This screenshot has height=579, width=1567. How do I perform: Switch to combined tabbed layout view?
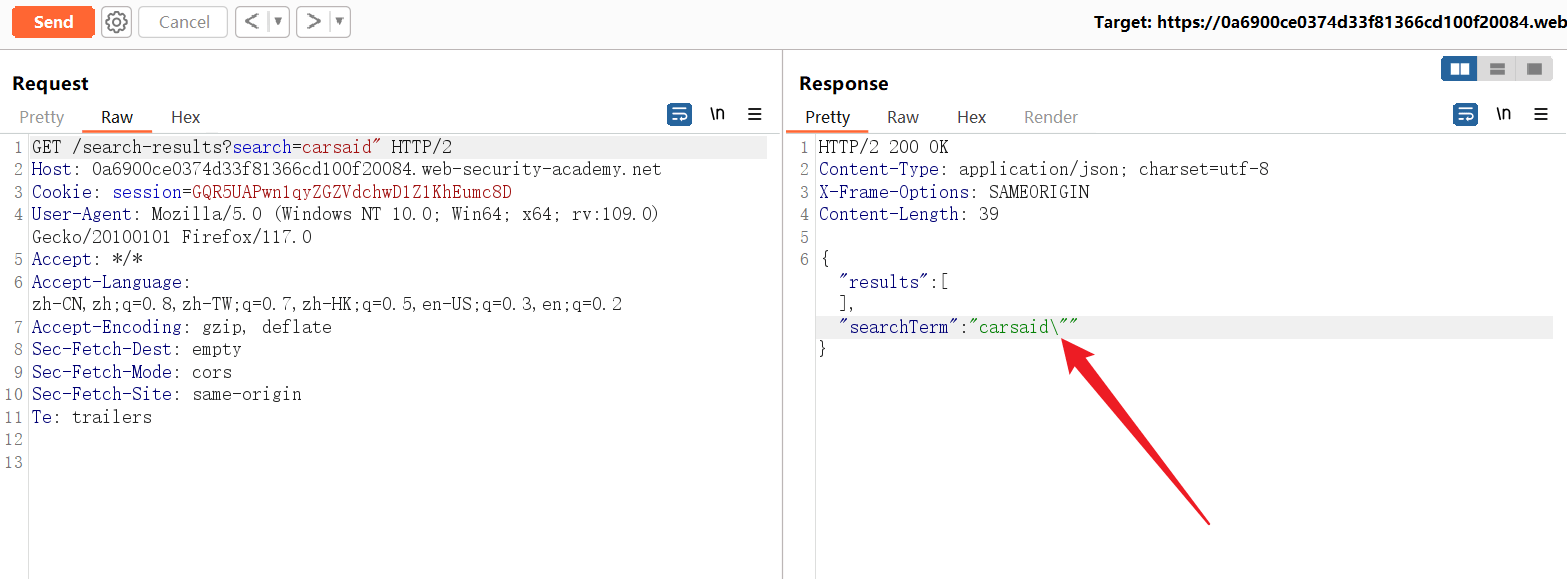tap(1533, 69)
